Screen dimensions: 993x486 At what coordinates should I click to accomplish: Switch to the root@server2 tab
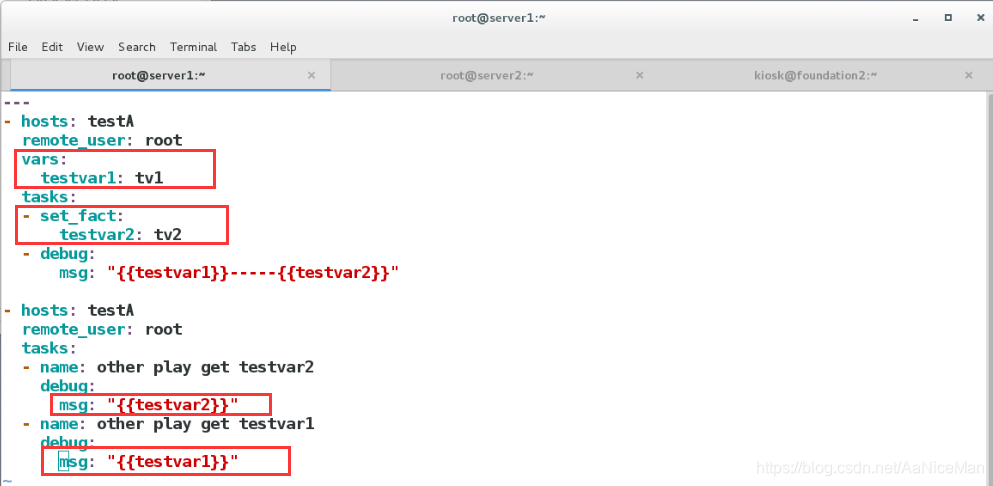[488, 75]
